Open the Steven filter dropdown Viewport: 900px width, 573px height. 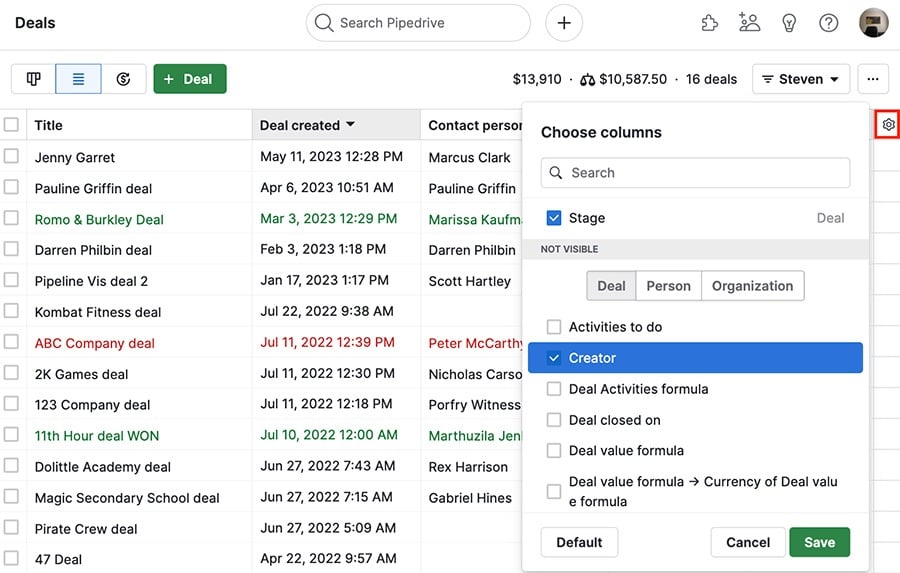click(801, 79)
